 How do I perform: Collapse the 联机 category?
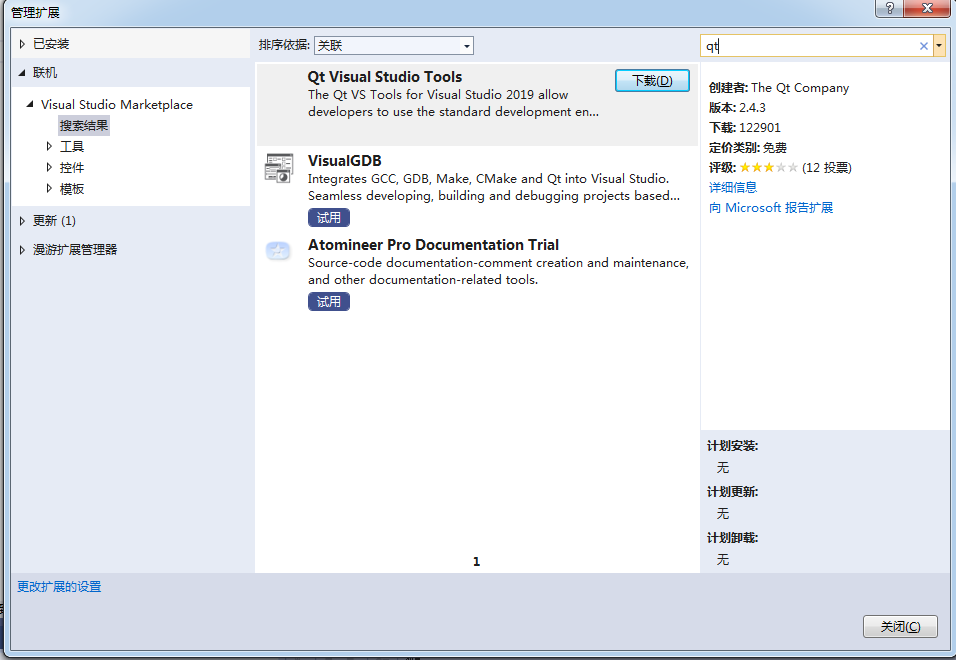(x=24, y=73)
